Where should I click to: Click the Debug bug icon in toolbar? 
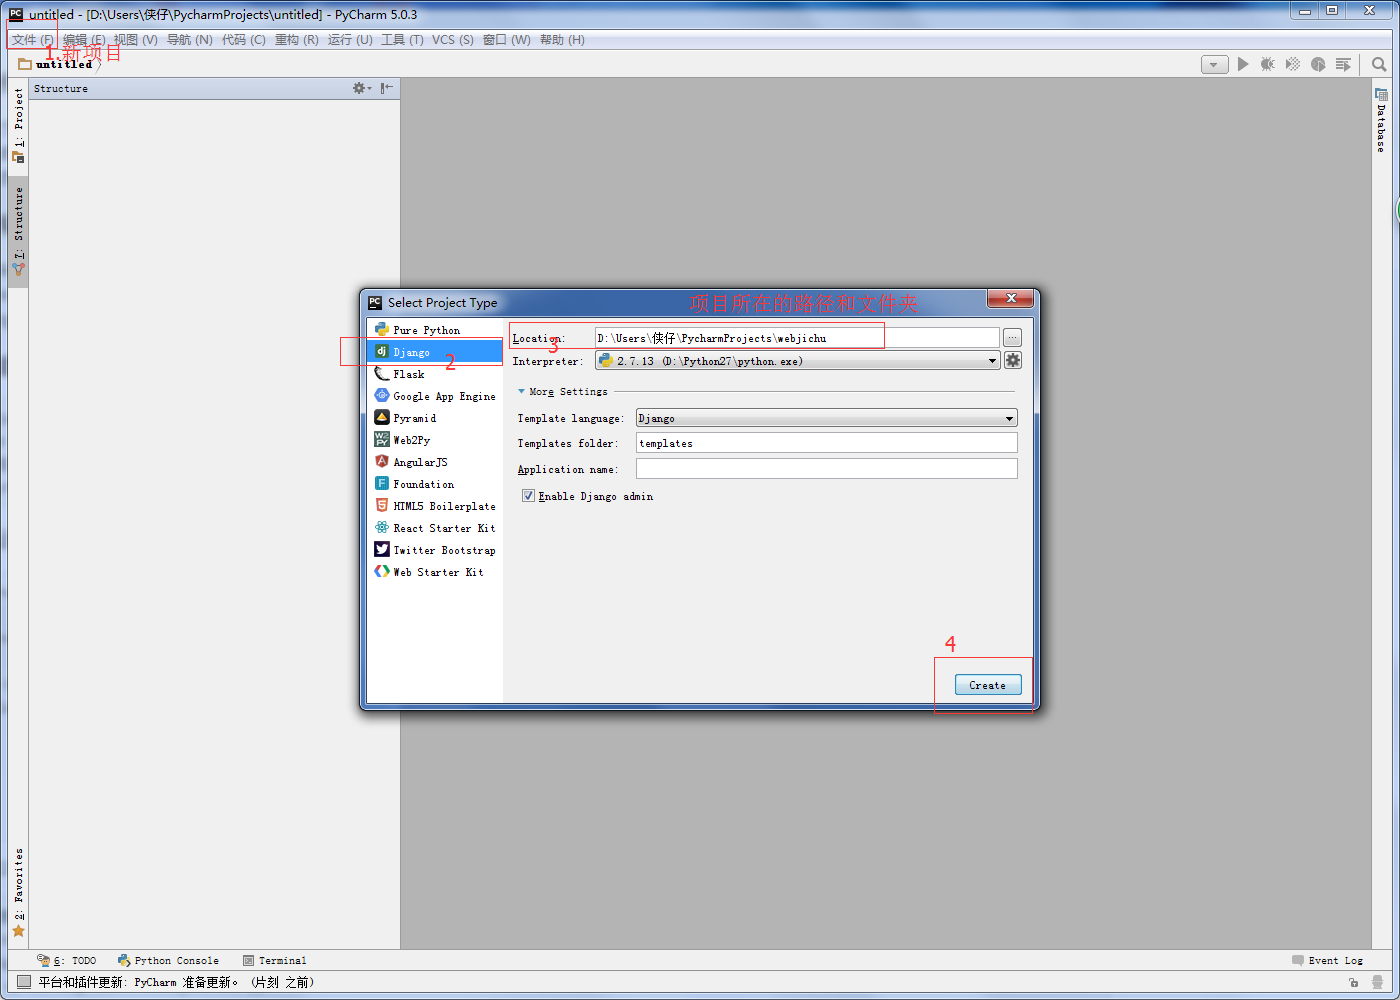[1268, 64]
